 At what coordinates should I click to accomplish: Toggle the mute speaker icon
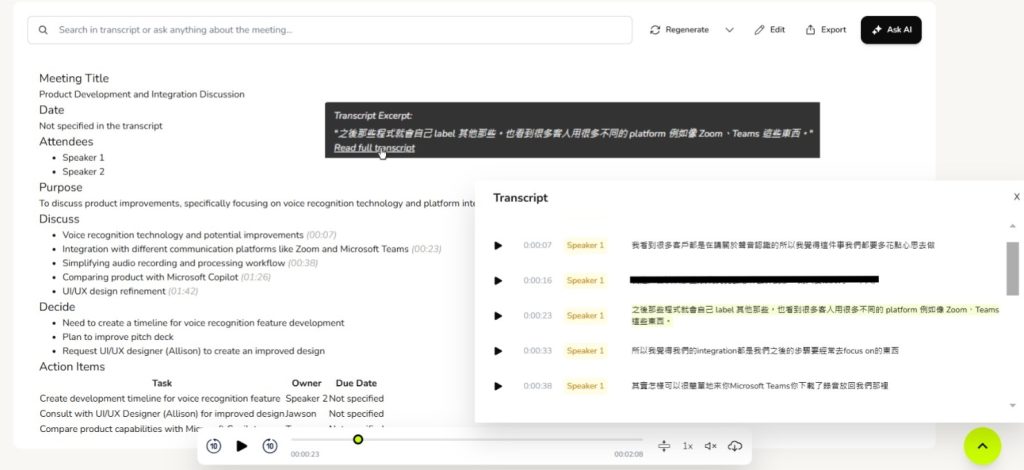[x=711, y=446]
